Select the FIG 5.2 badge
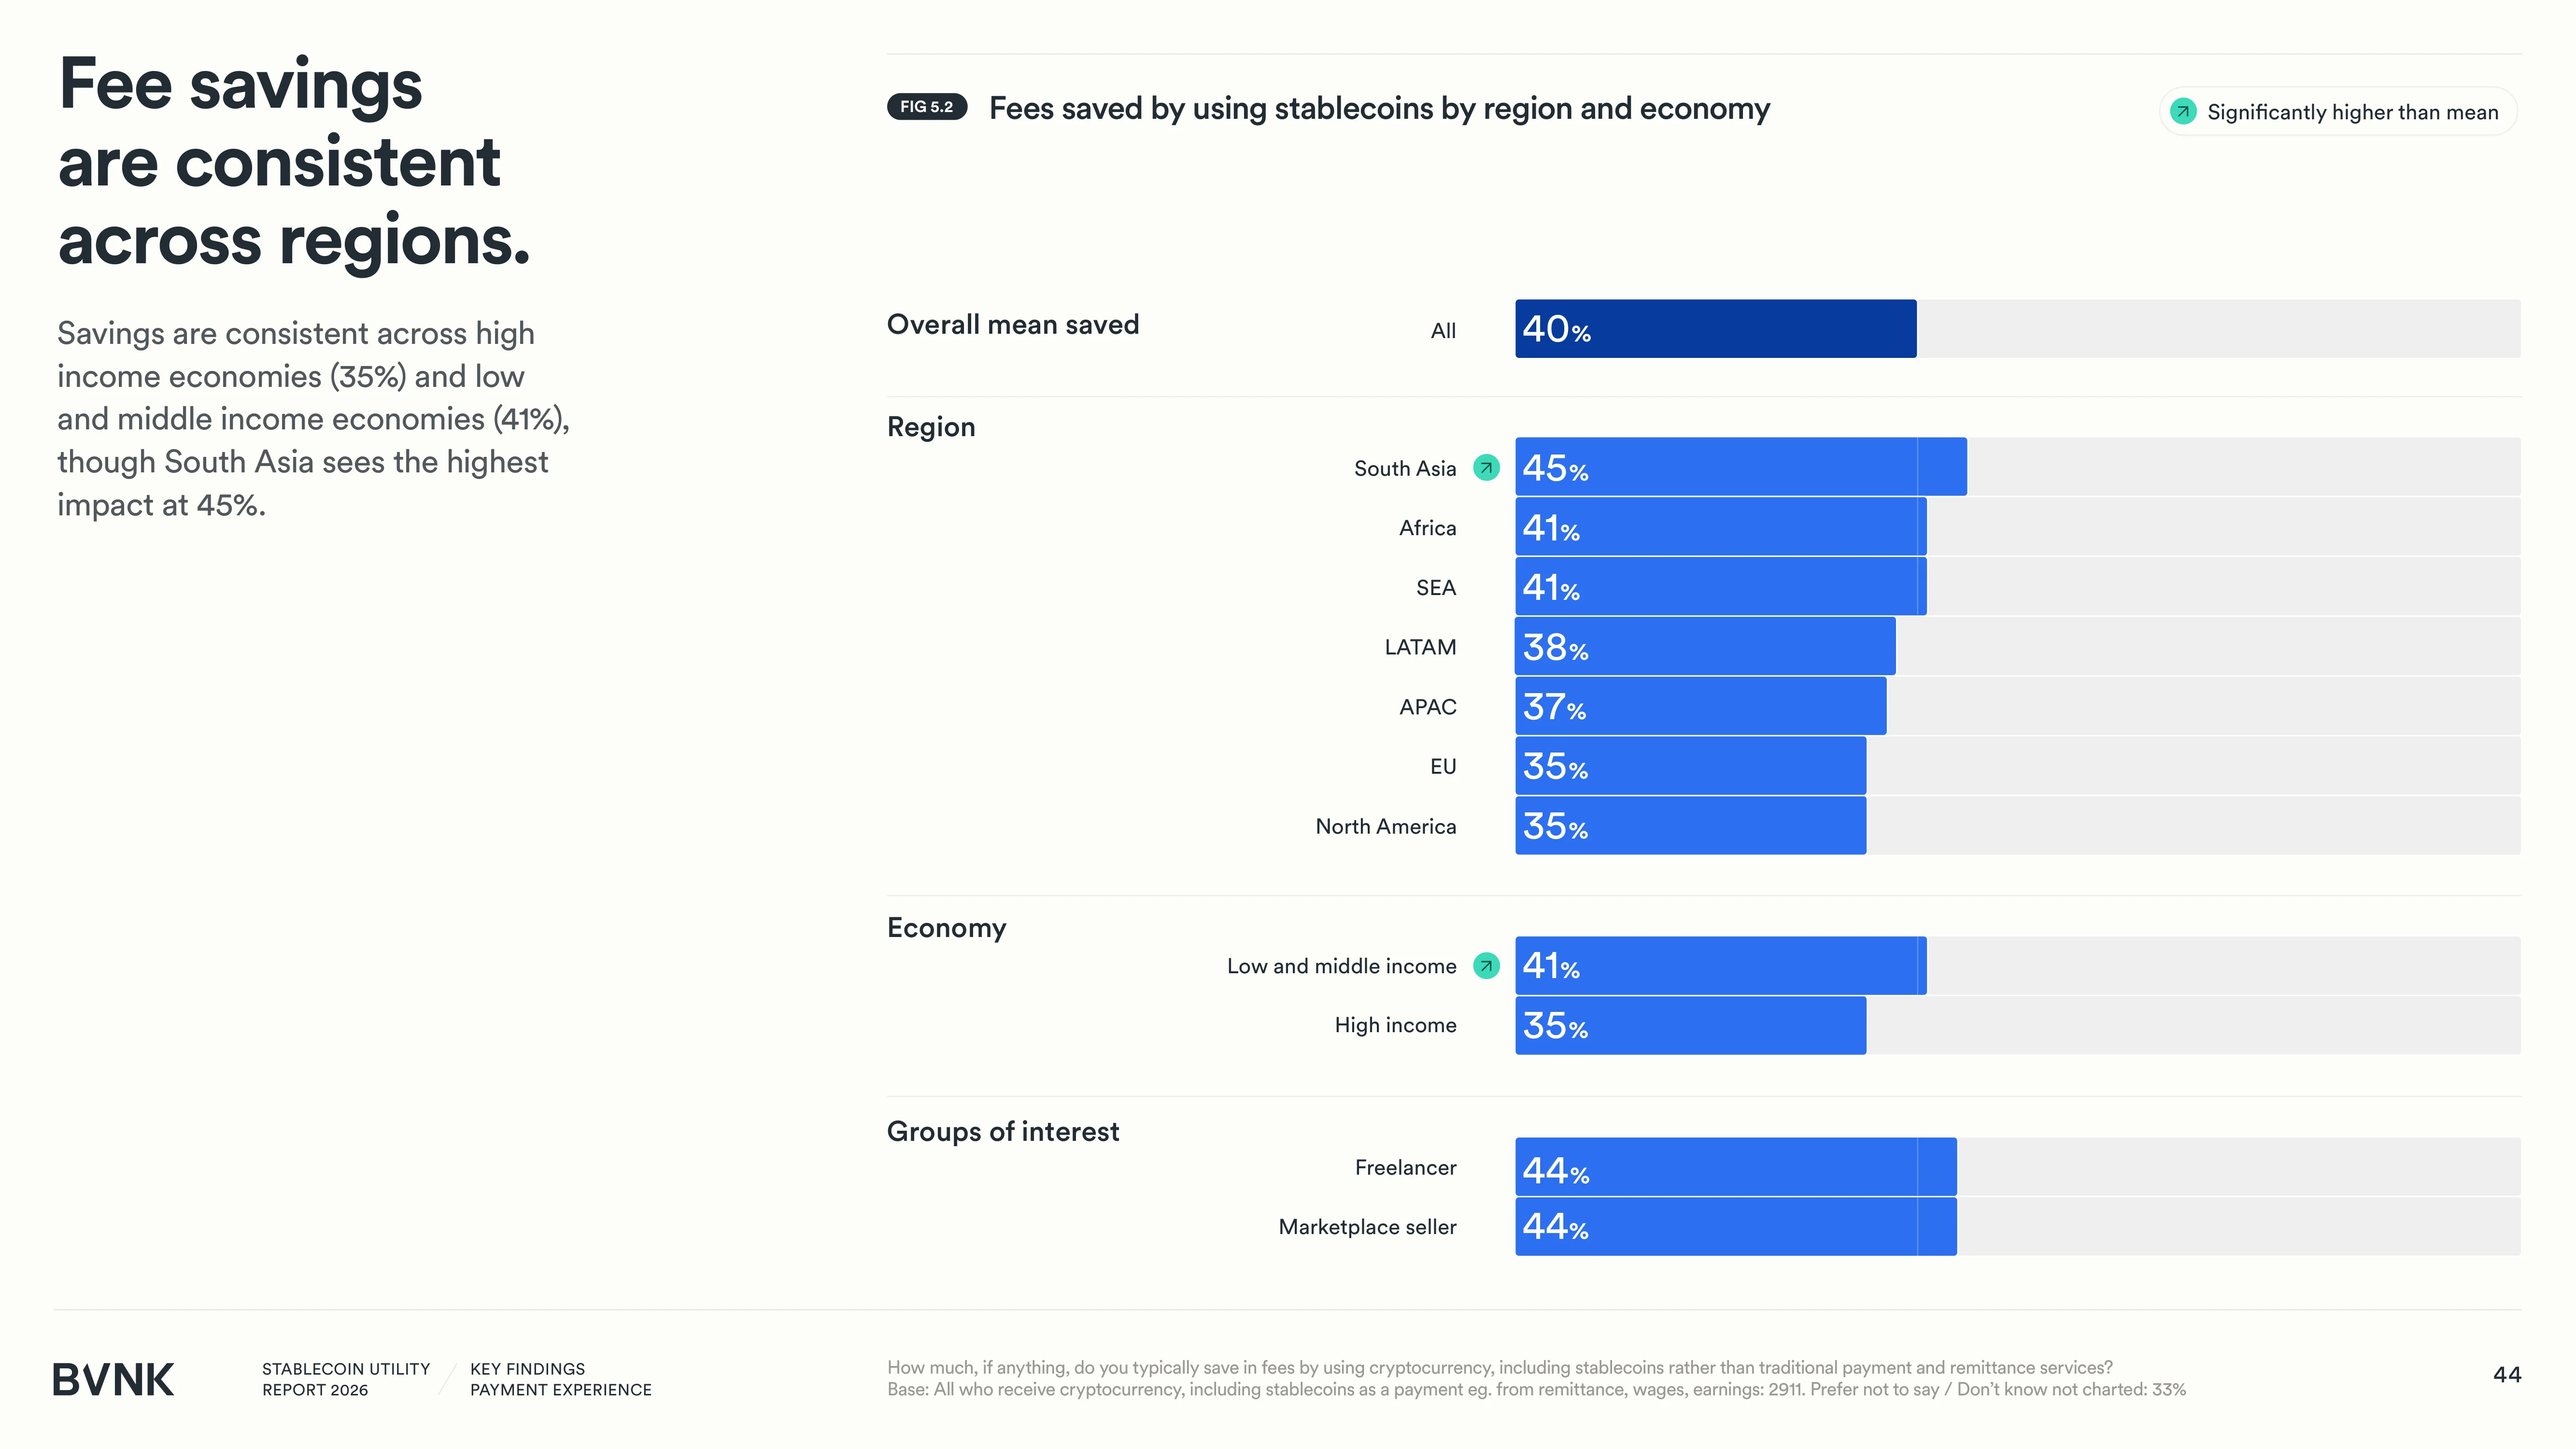2576x1449 pixels. [x=927, y=107]
